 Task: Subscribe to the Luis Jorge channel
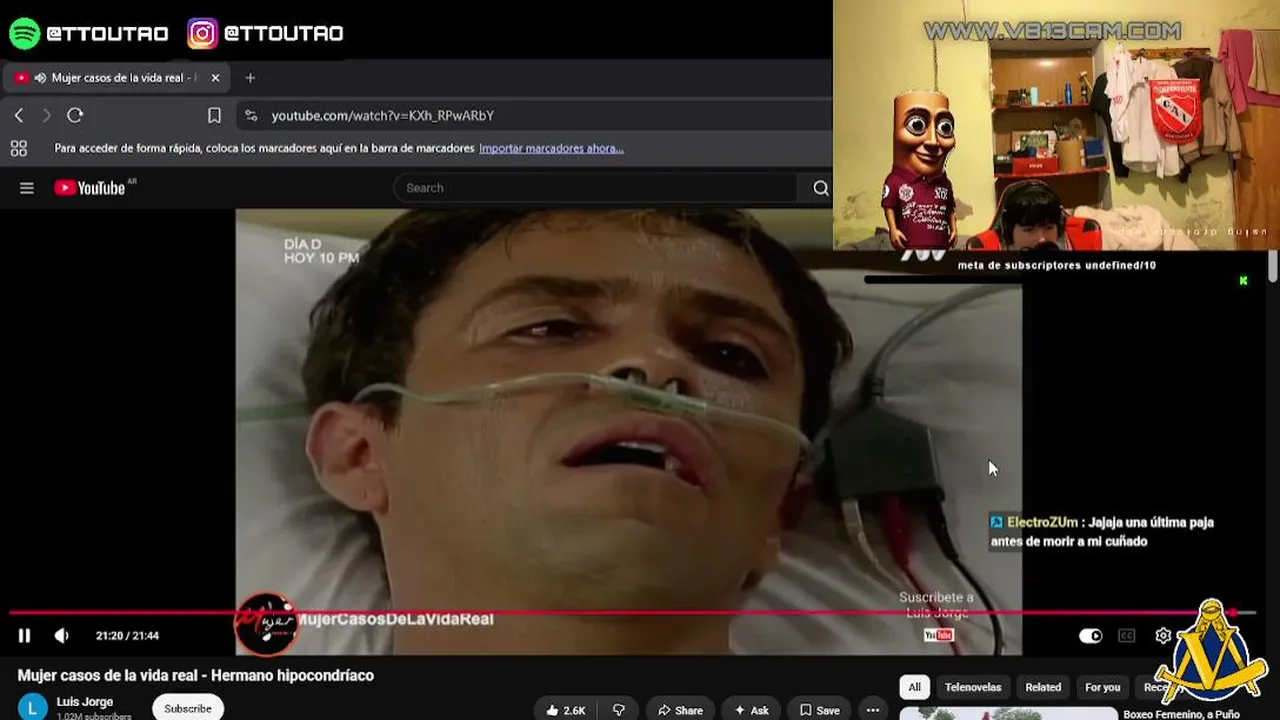click(x=188, y=708)
